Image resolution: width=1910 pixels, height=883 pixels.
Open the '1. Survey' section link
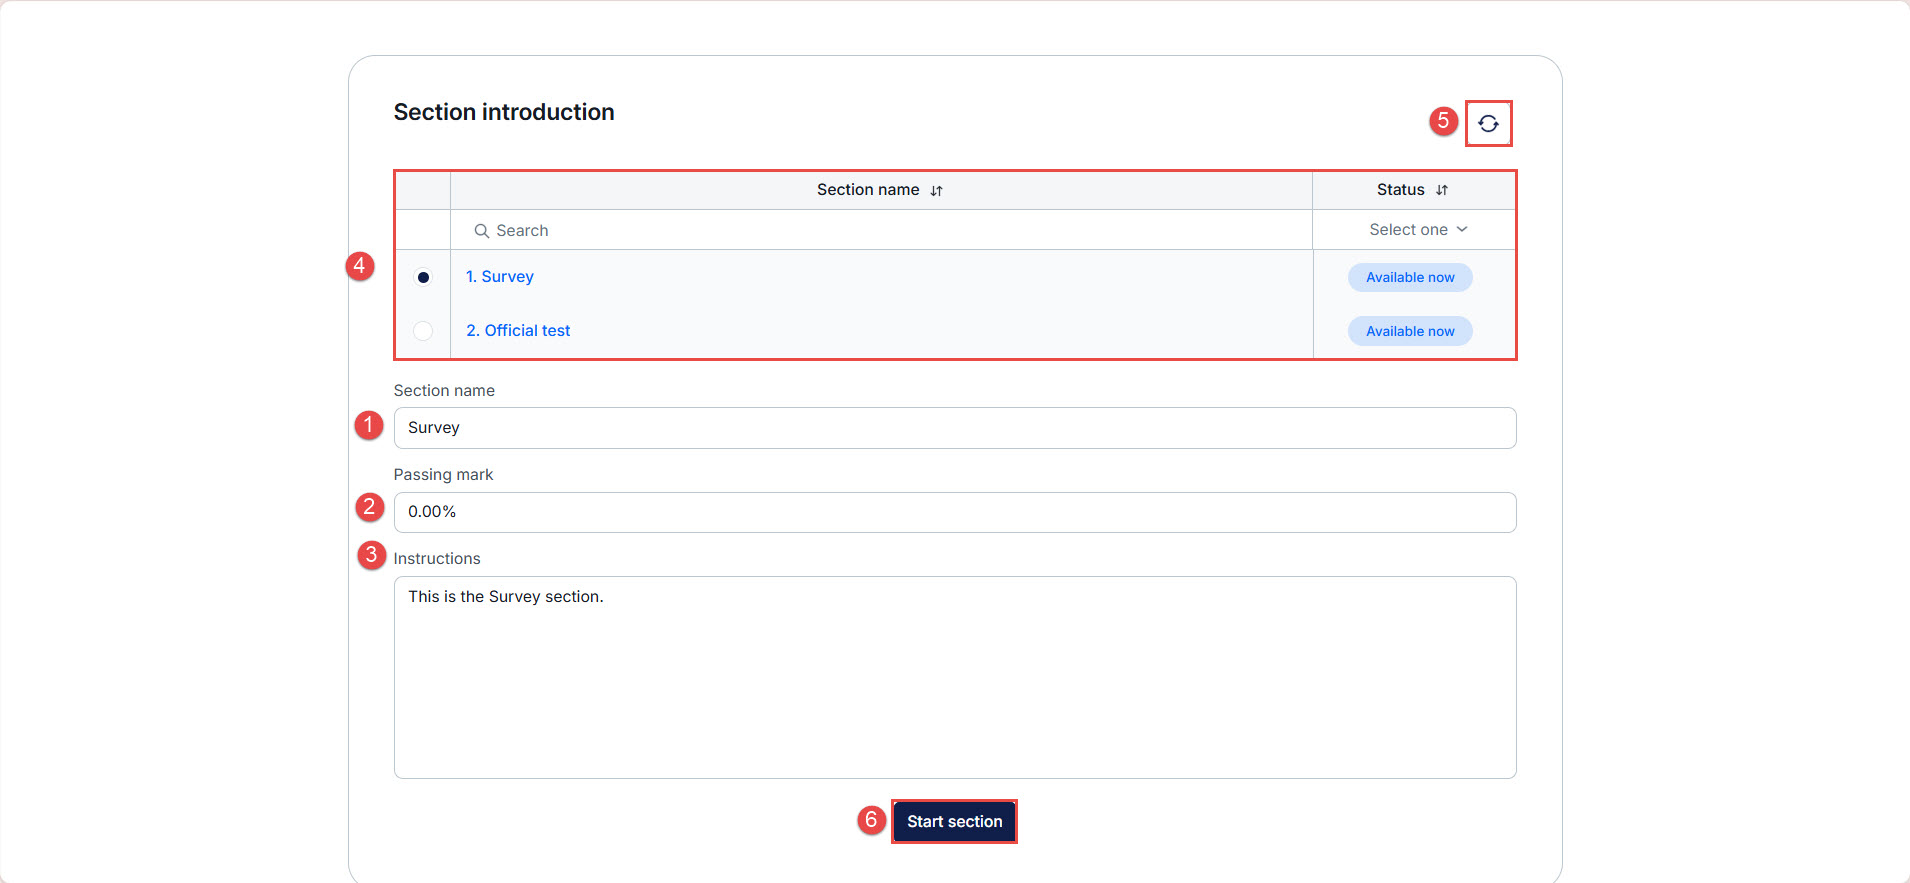click(499, 277)
